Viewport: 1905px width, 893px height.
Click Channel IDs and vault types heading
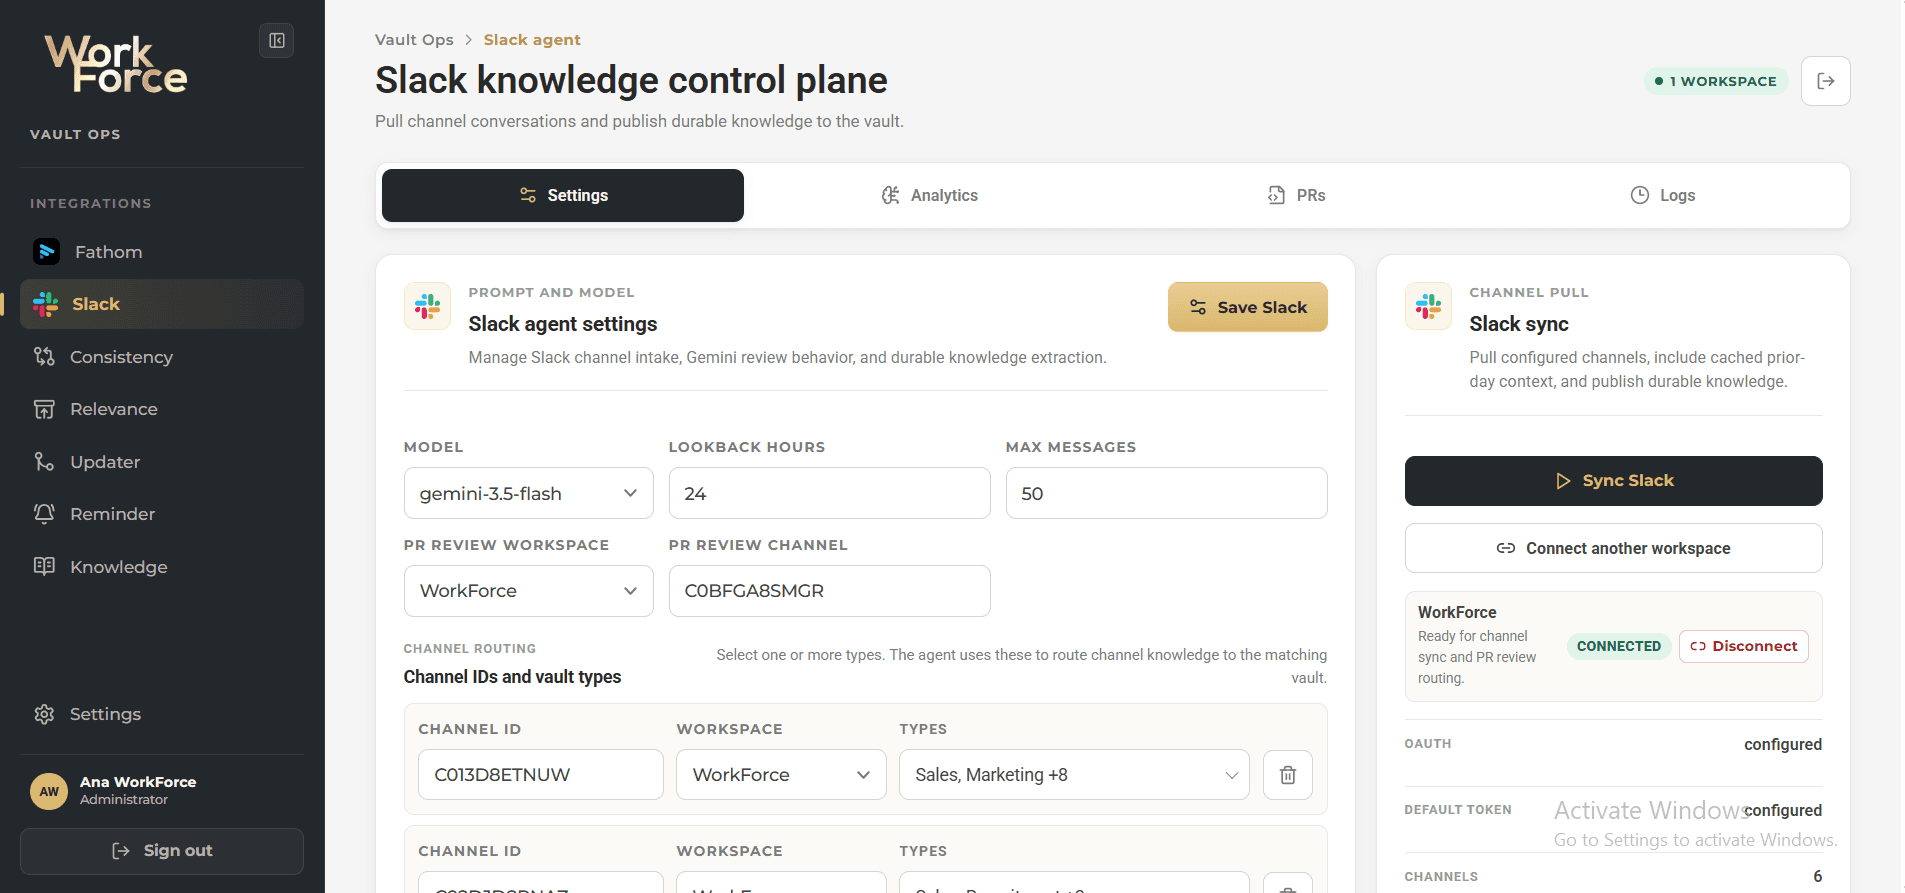[x=512, y=677]
